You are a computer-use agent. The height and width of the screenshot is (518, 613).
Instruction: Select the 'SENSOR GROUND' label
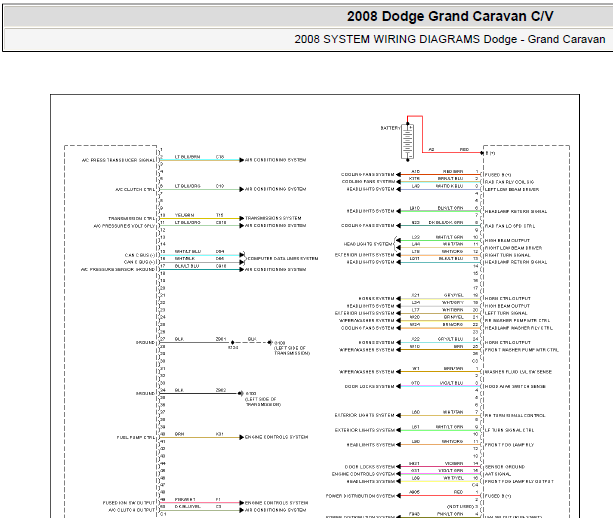point(505,467)
